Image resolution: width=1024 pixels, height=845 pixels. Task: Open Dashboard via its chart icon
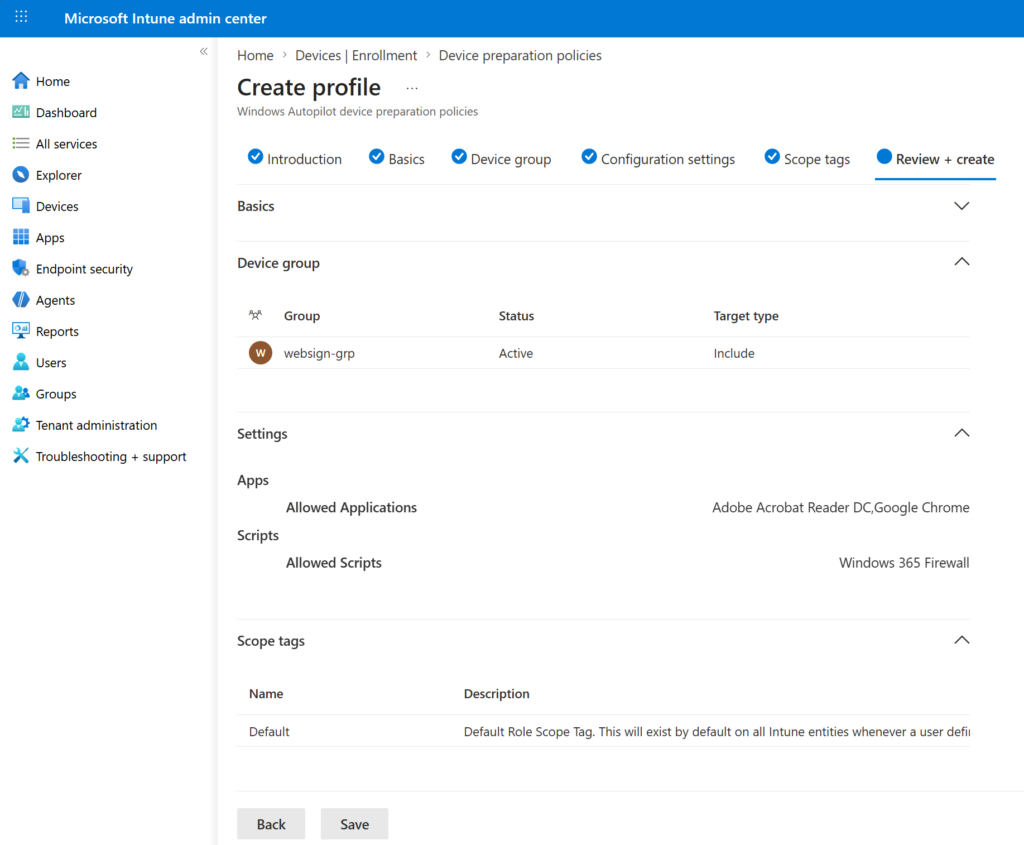(x=20, y=112)
